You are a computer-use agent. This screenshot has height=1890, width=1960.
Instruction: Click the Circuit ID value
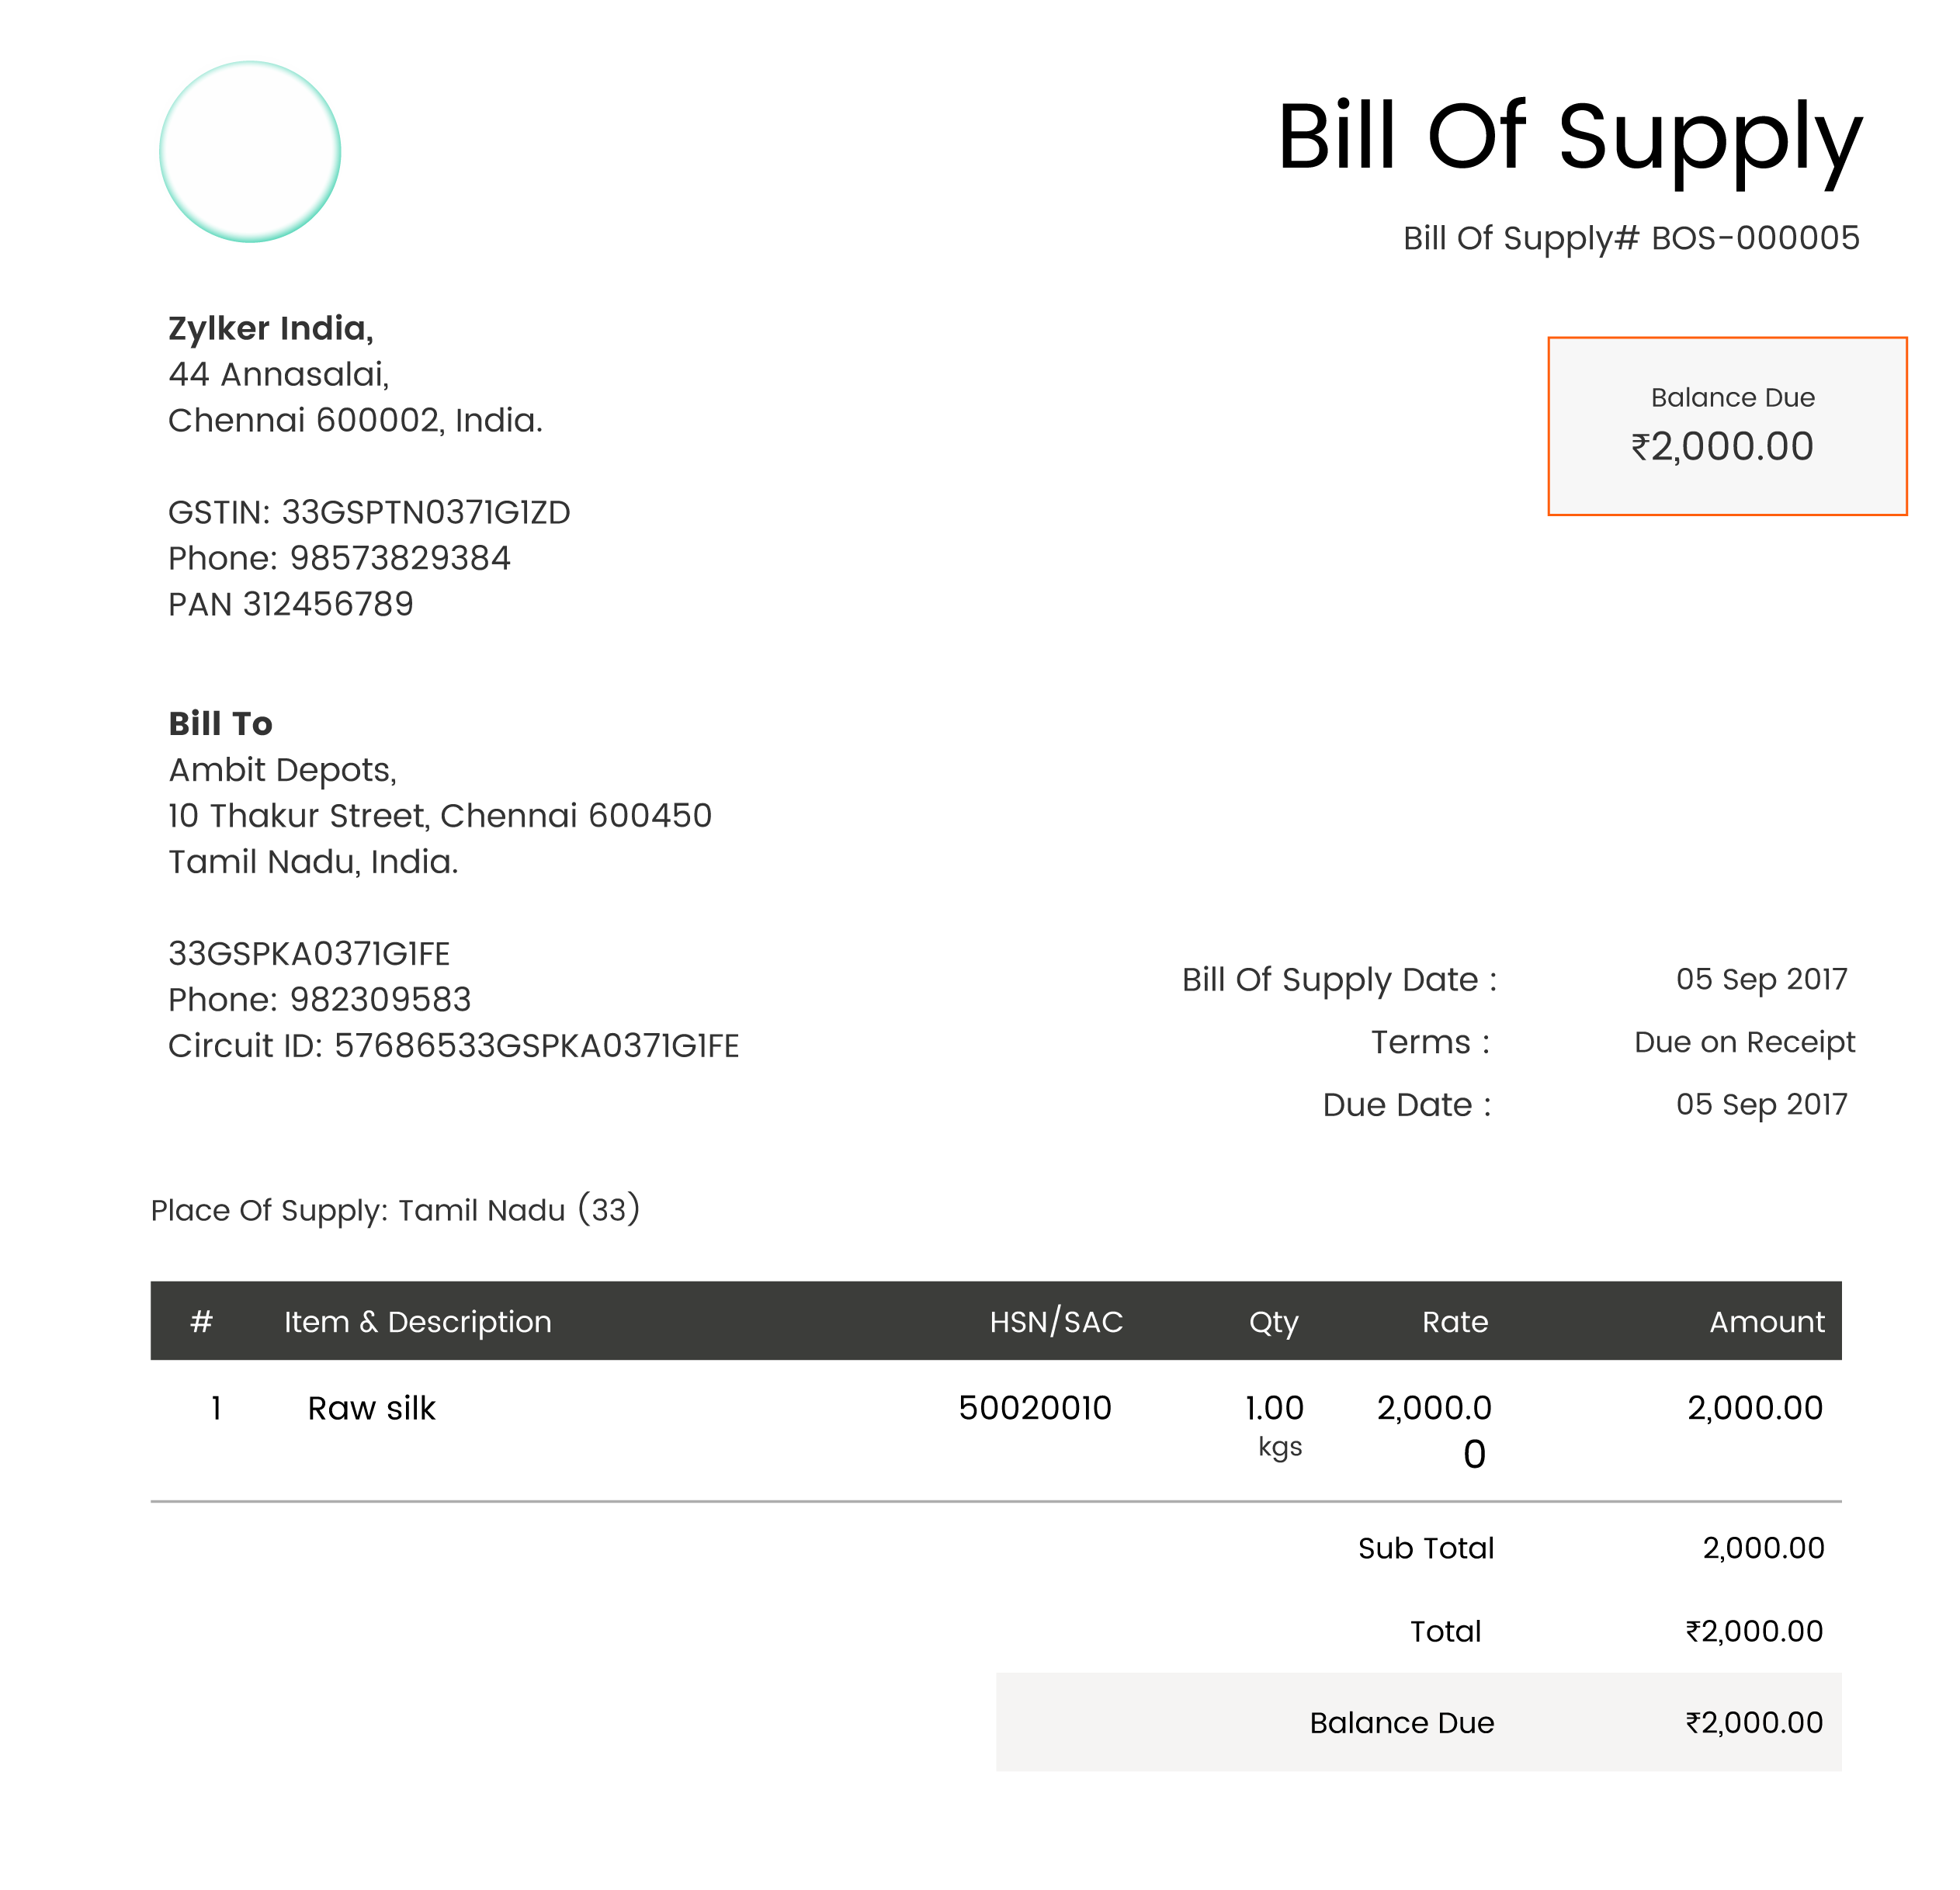point(536,1045)
